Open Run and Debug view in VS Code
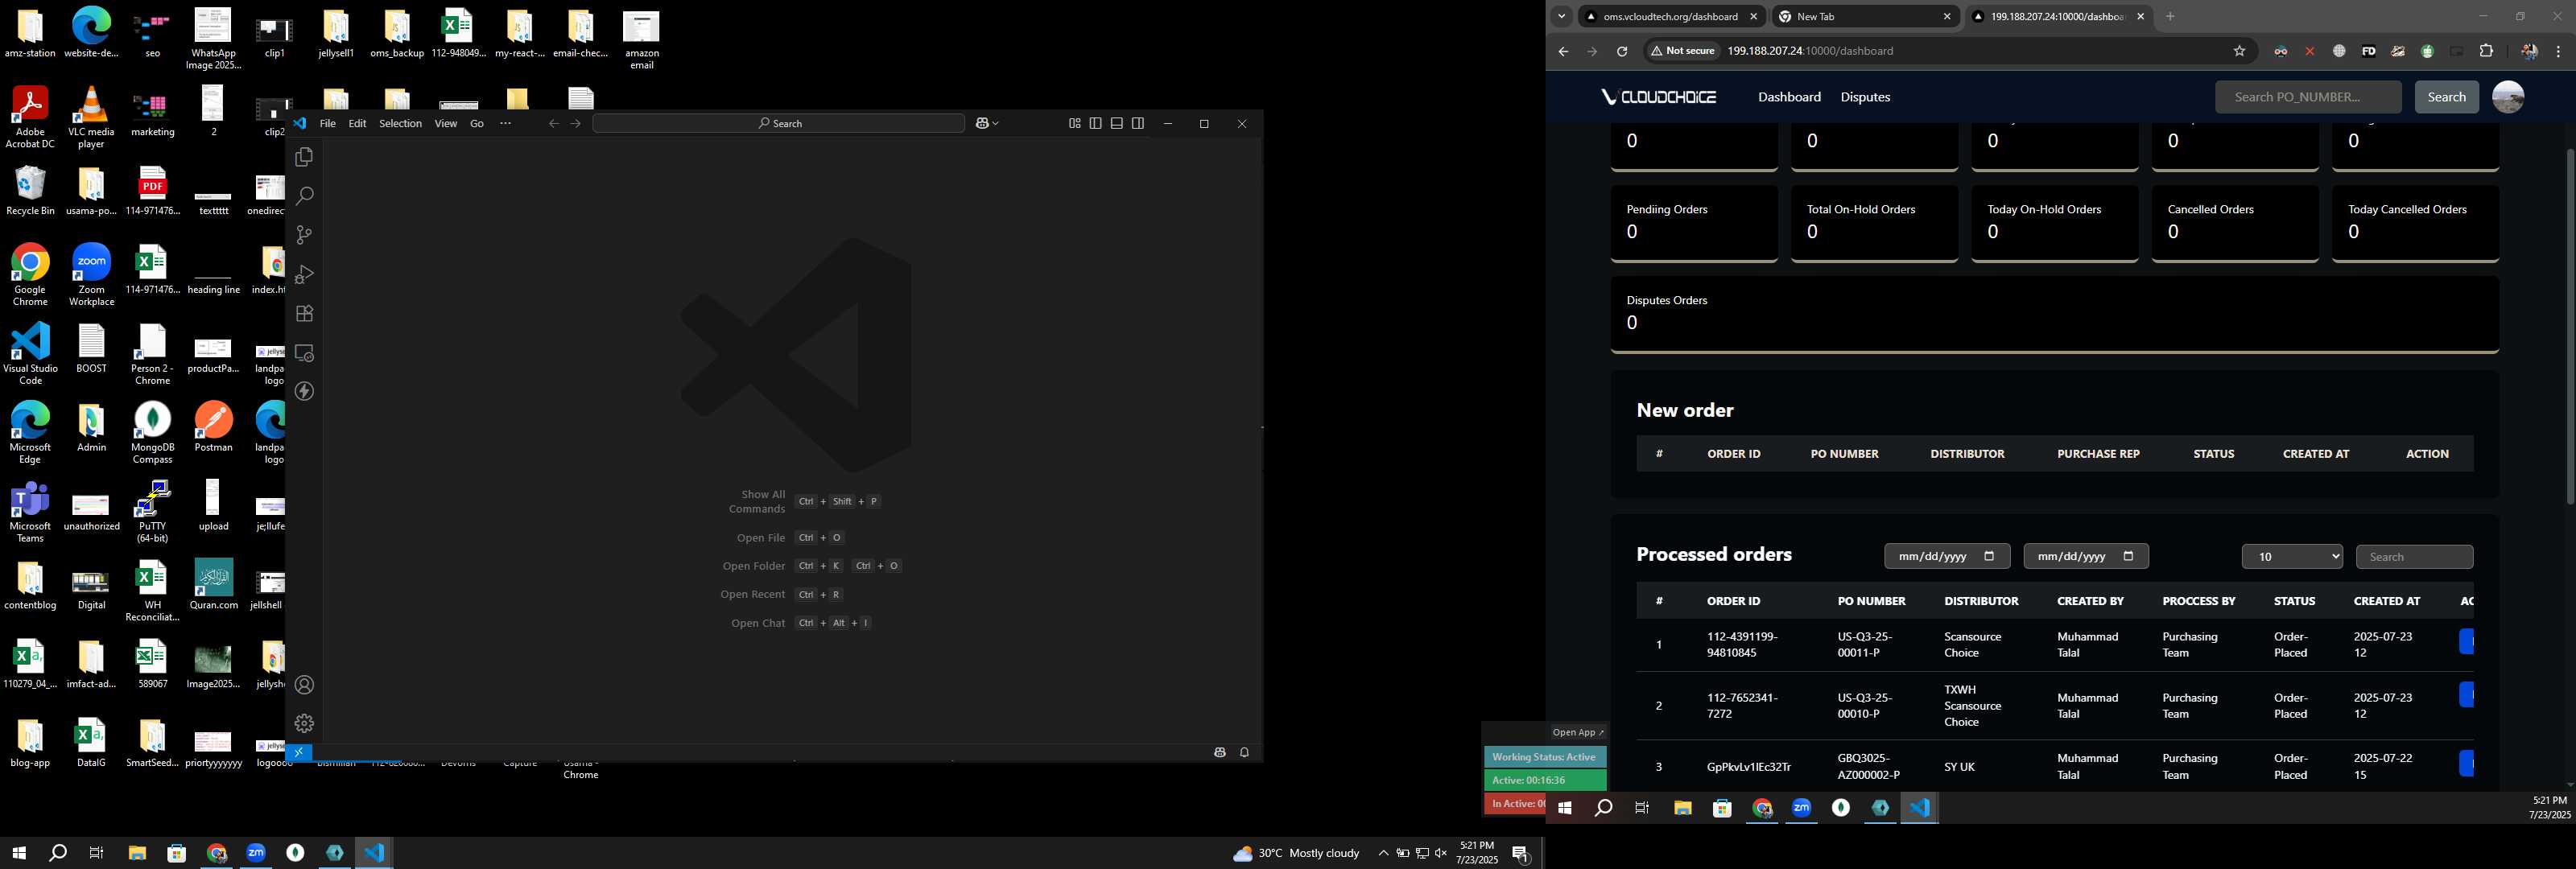 [304, 274]
